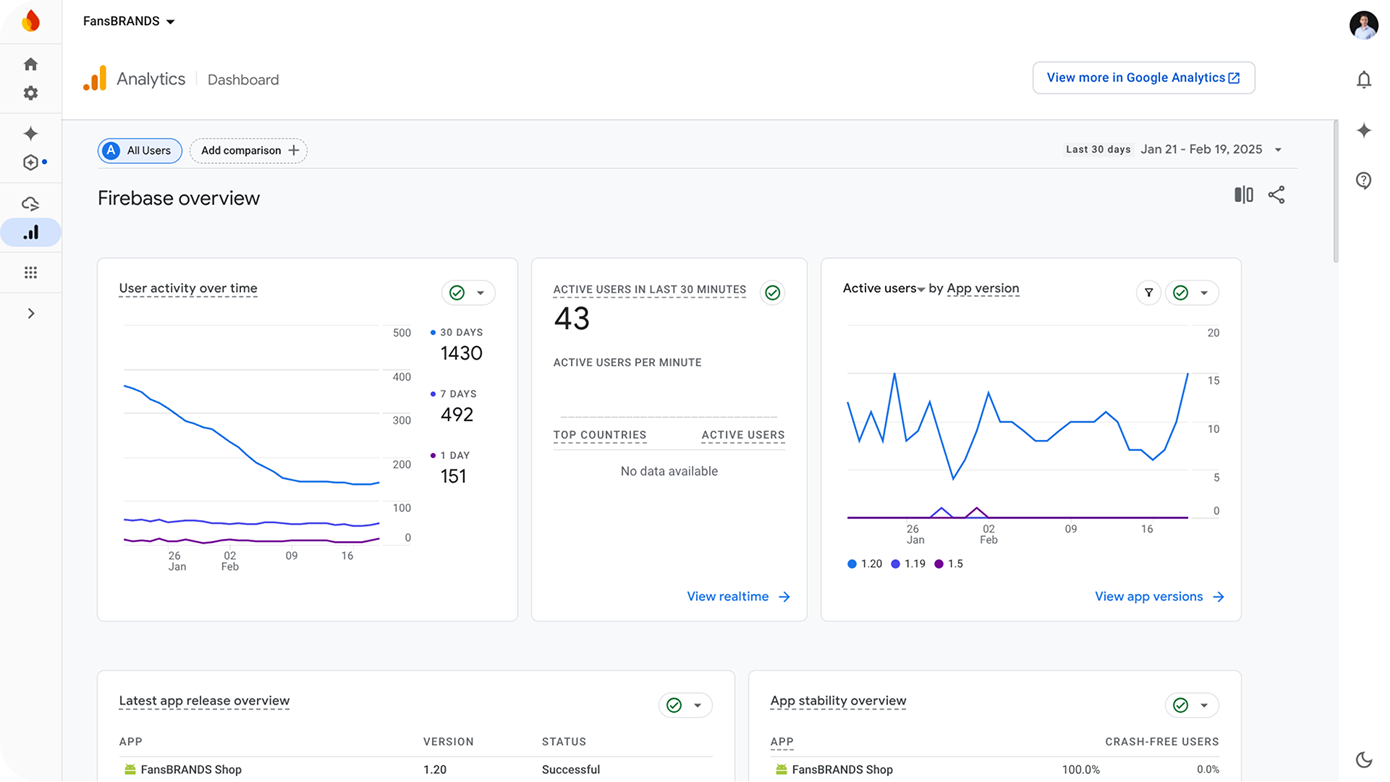Click the filter icon on App version card
Image resolution: width=1390 pixels, height=782 pixels.
(x=1149, y=293)
